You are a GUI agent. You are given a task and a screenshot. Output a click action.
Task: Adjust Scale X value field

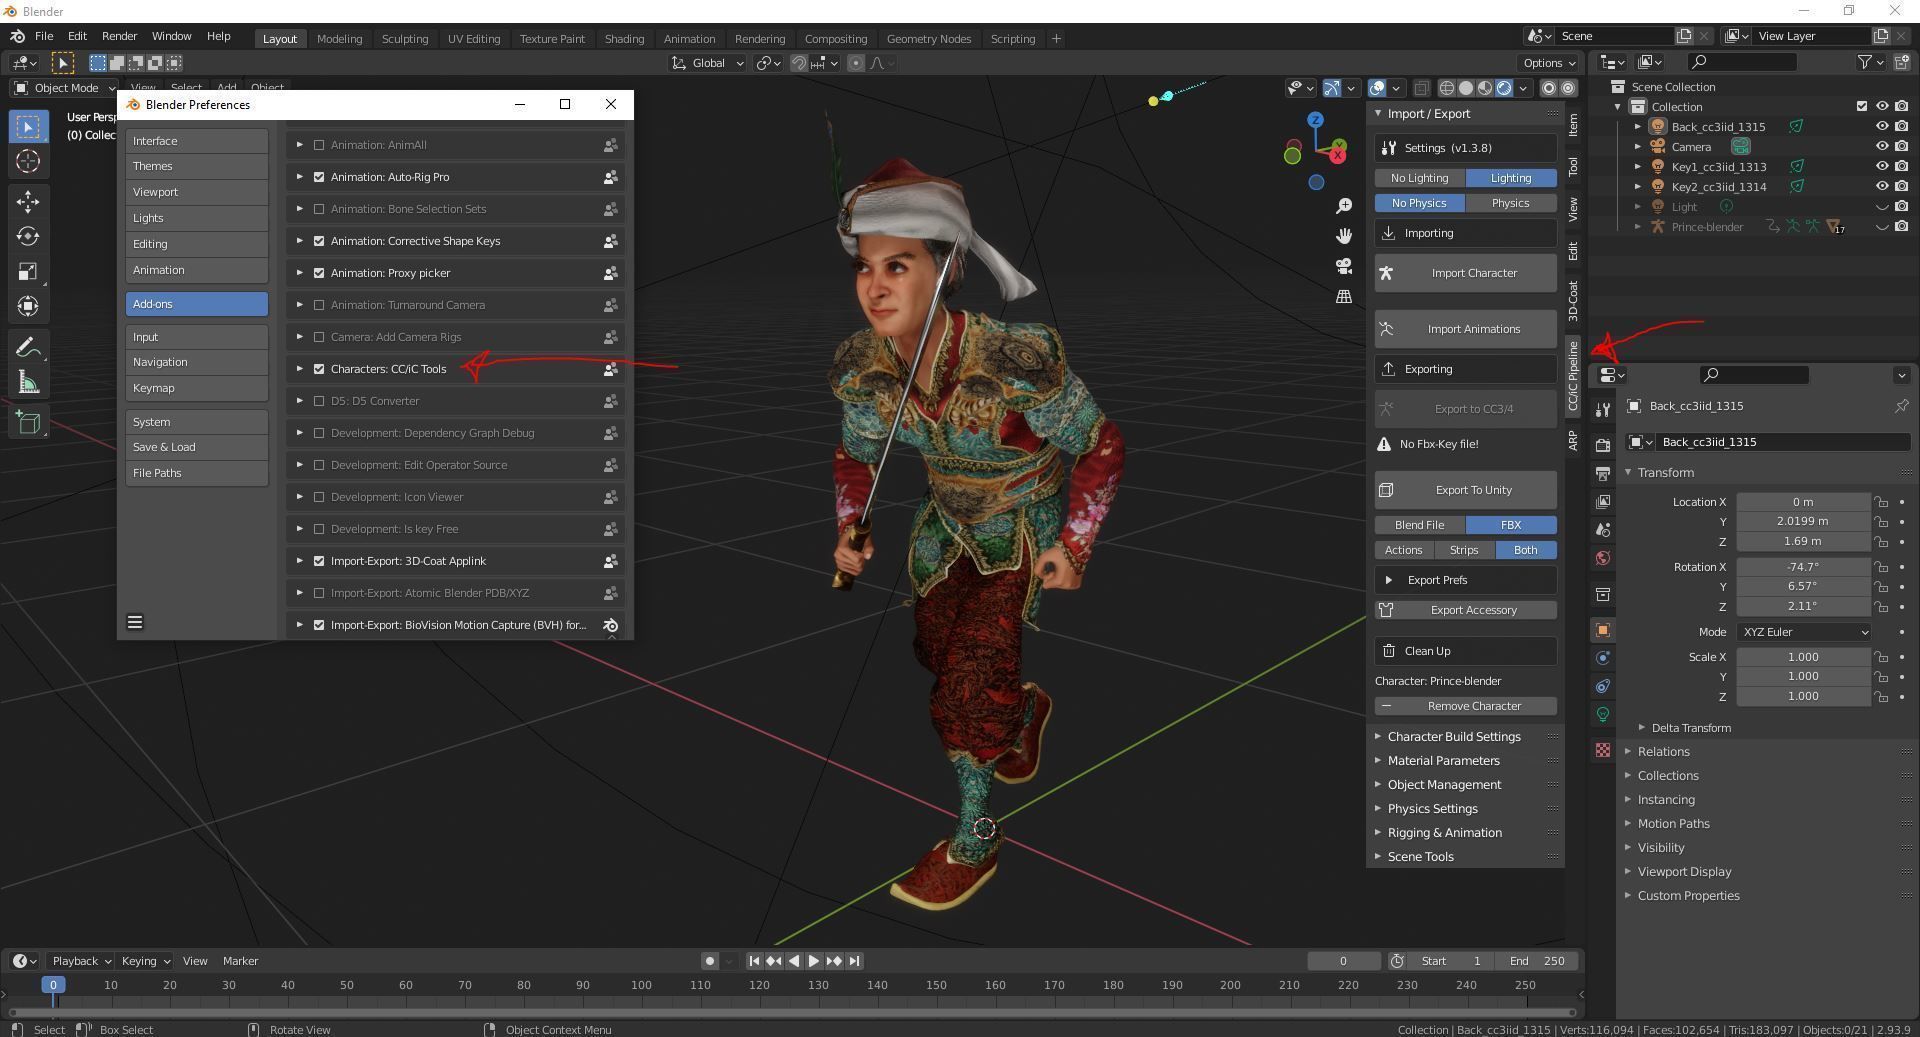pyautogui.click(x=1803, y=657)
